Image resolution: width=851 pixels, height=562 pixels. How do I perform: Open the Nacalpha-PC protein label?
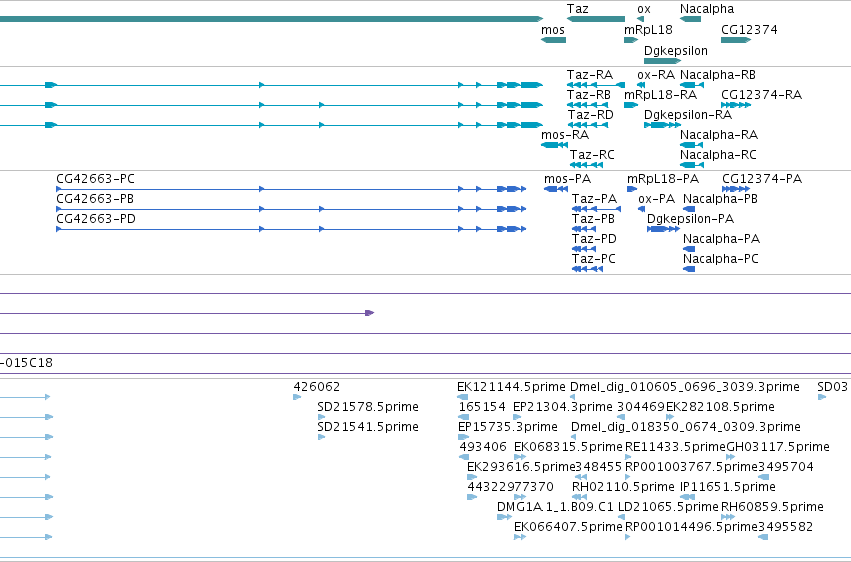point(721,259)
